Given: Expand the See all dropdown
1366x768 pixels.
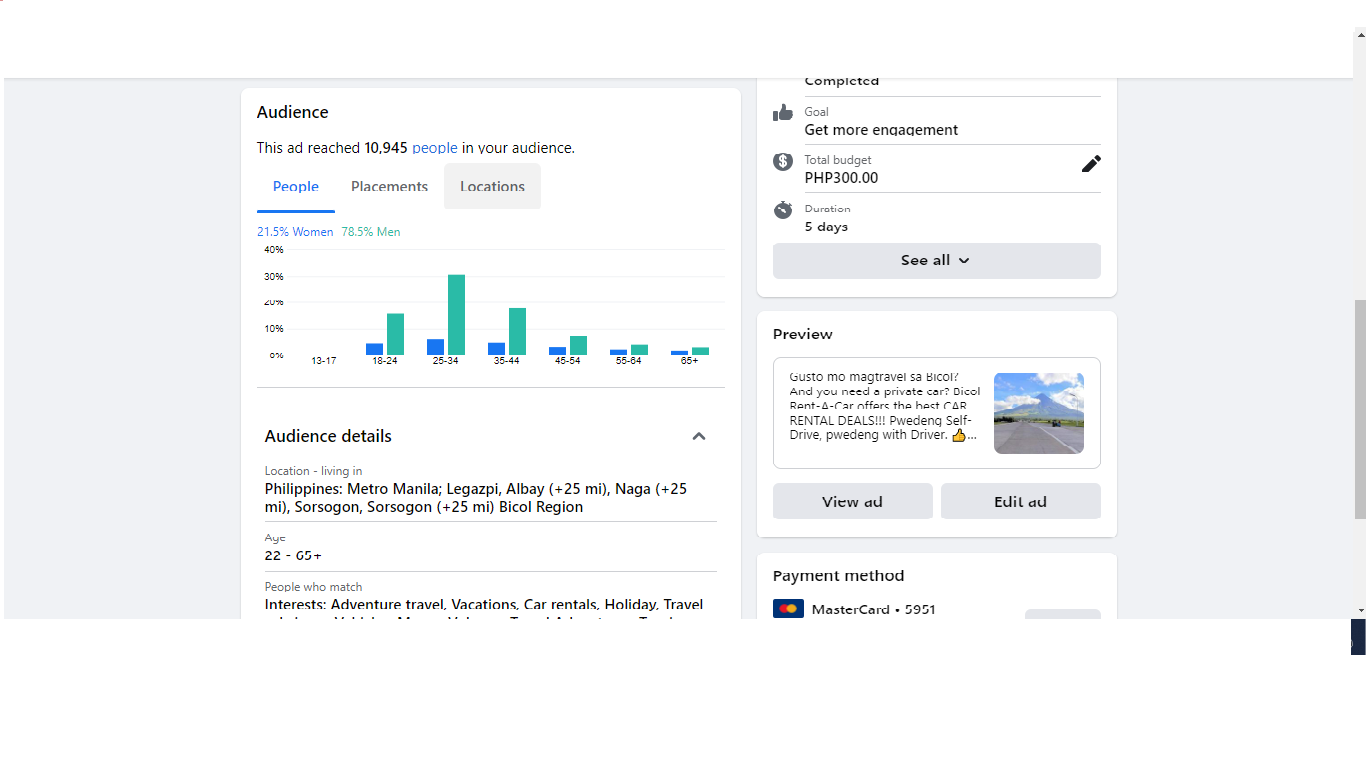Looking at the screenshot, I should click(936, 261).
